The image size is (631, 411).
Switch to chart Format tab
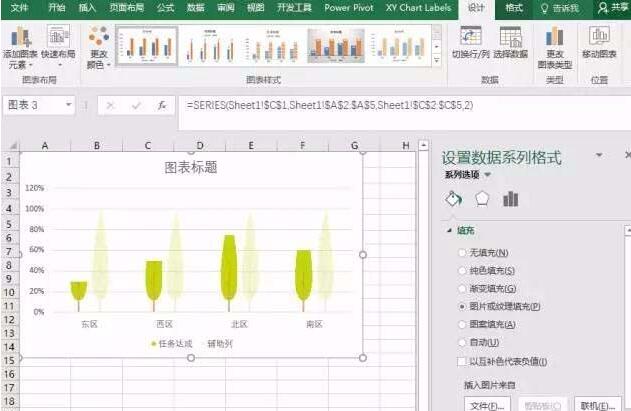pos(514,8)
